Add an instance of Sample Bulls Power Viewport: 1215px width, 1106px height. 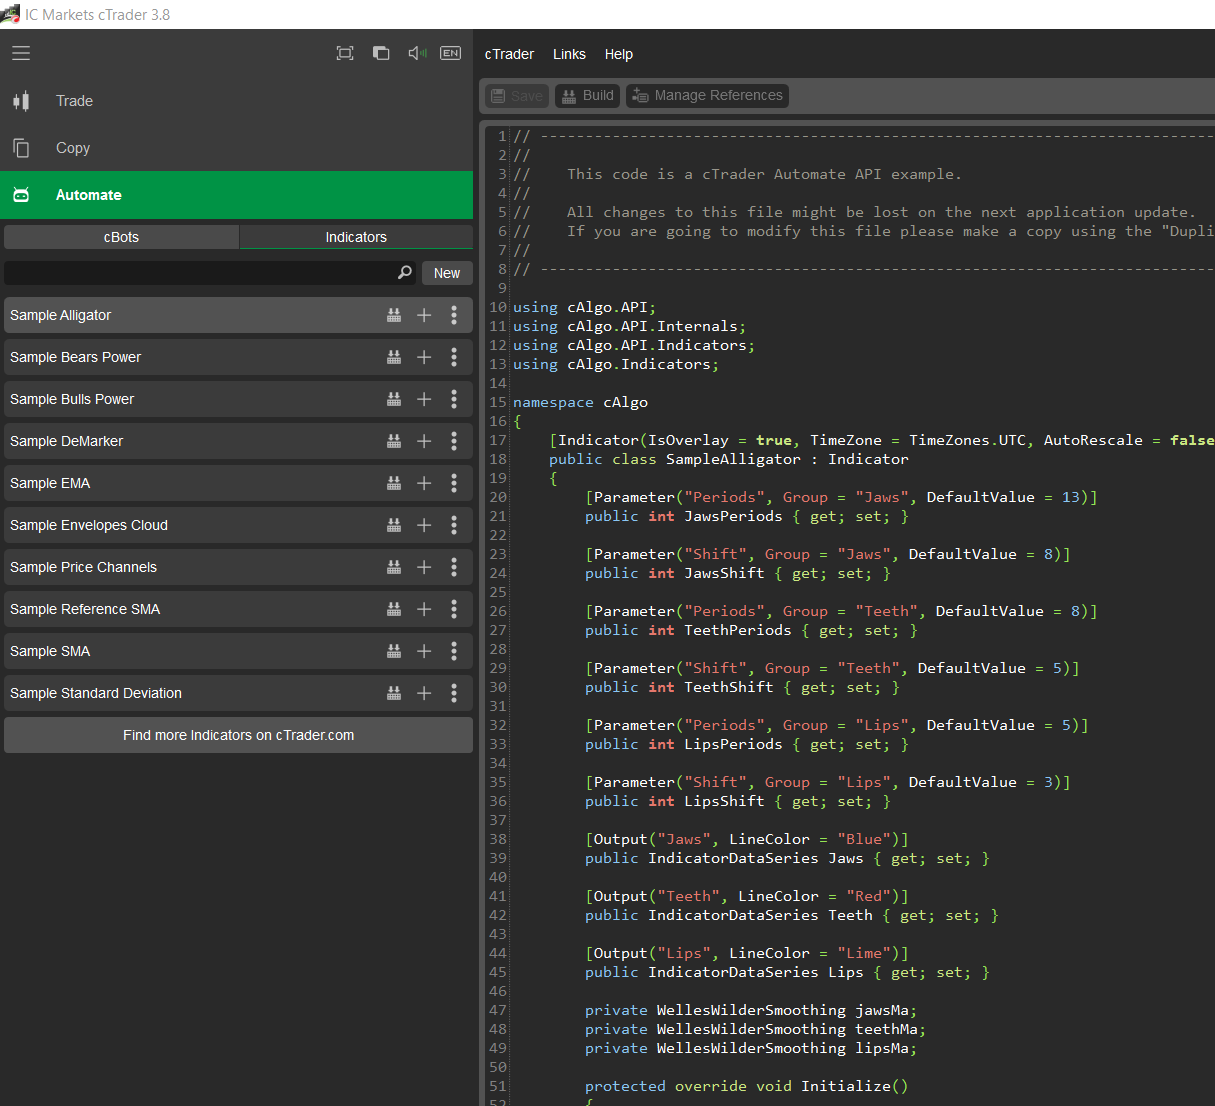424,399
